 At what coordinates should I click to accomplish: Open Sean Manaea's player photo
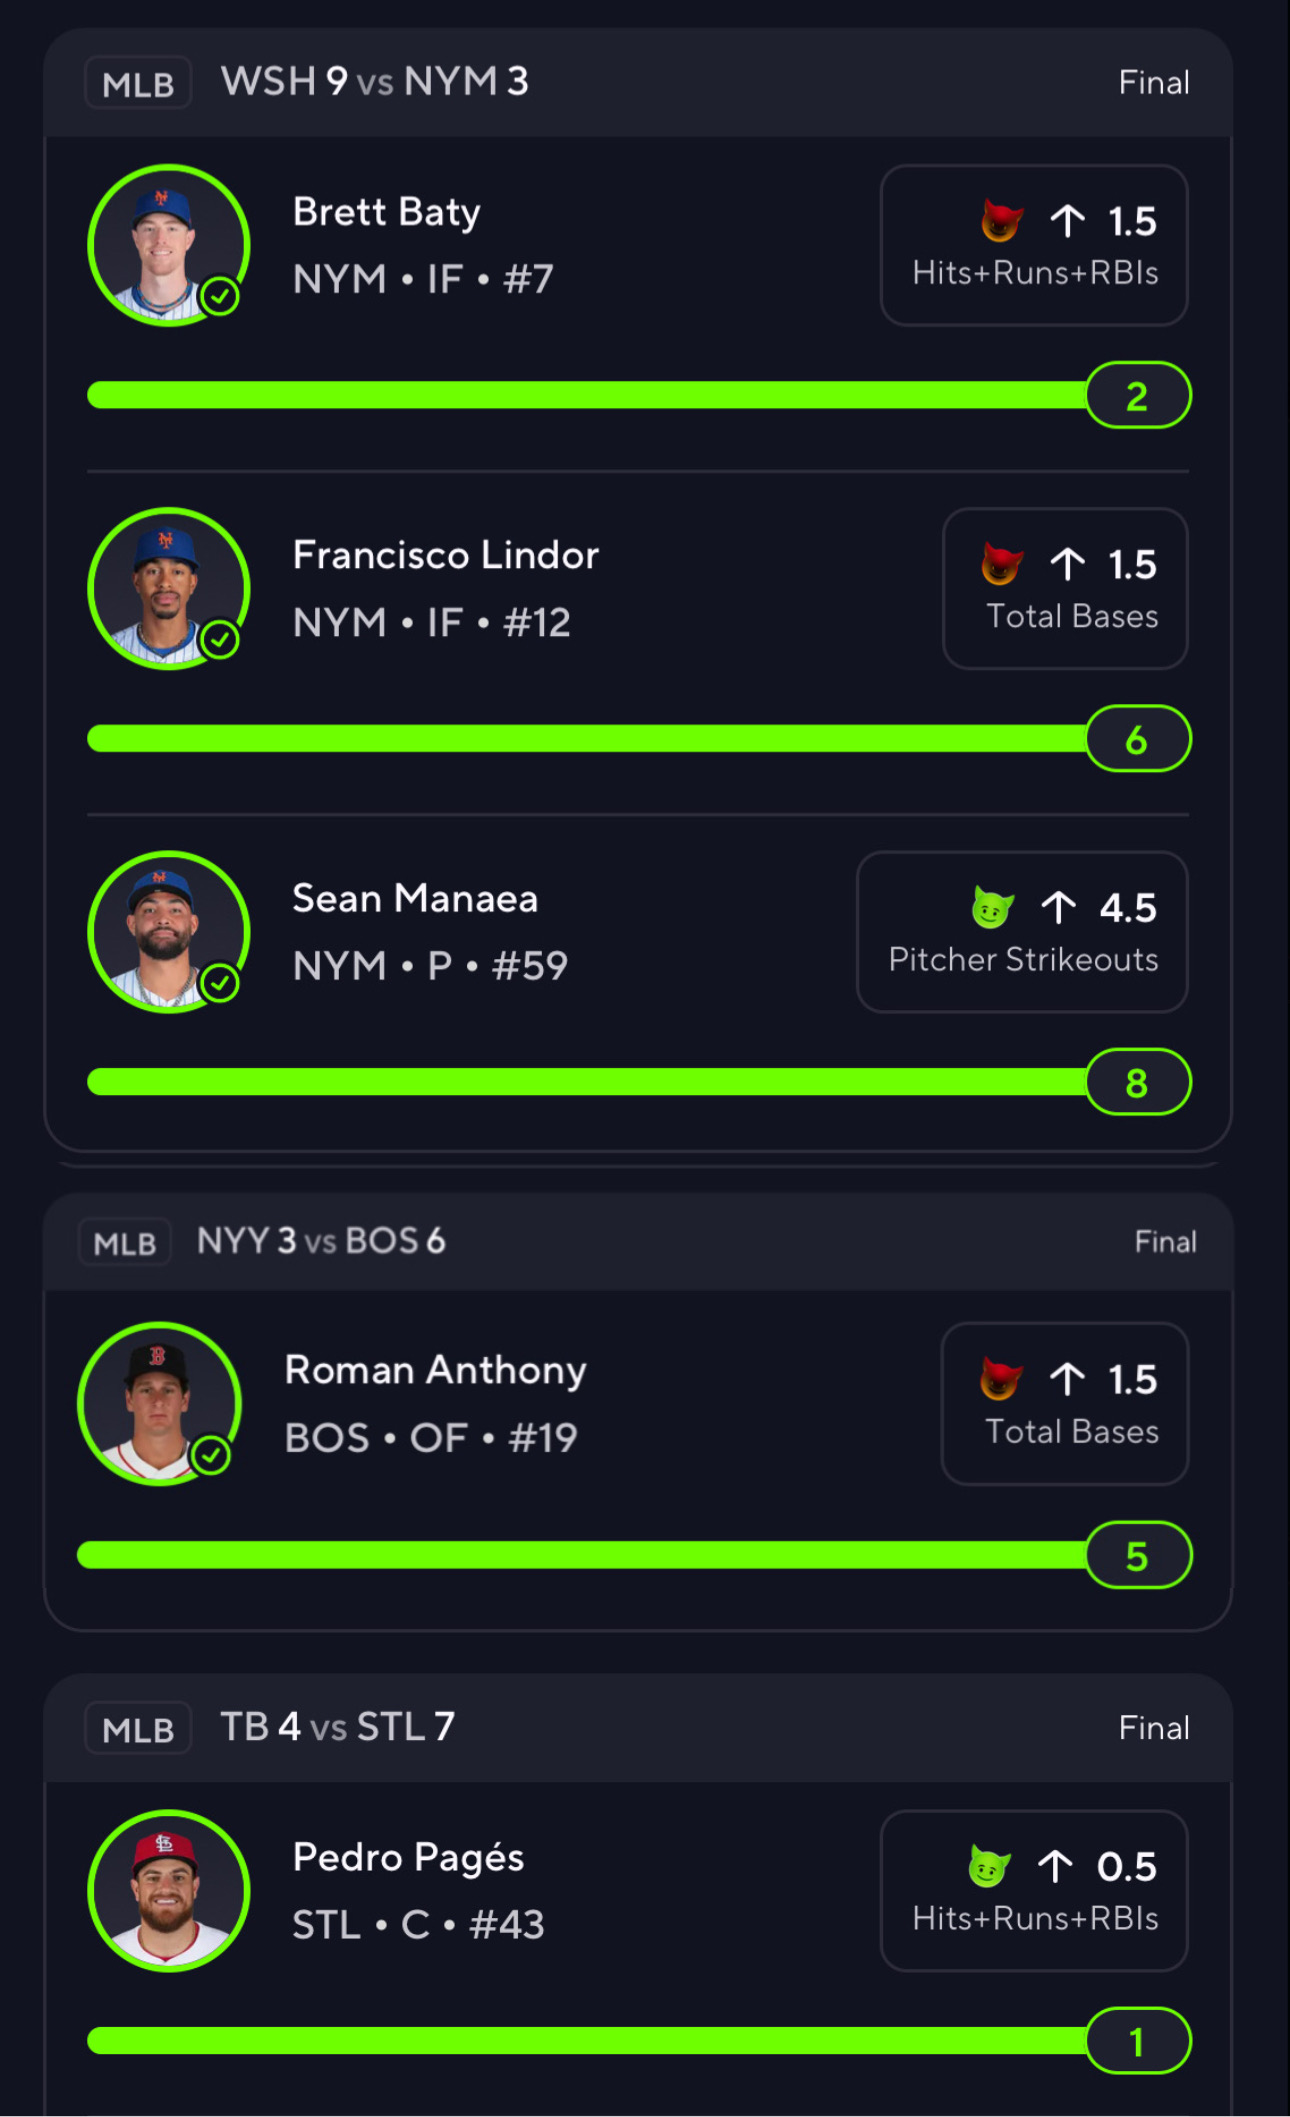click(x=168, y=932)
